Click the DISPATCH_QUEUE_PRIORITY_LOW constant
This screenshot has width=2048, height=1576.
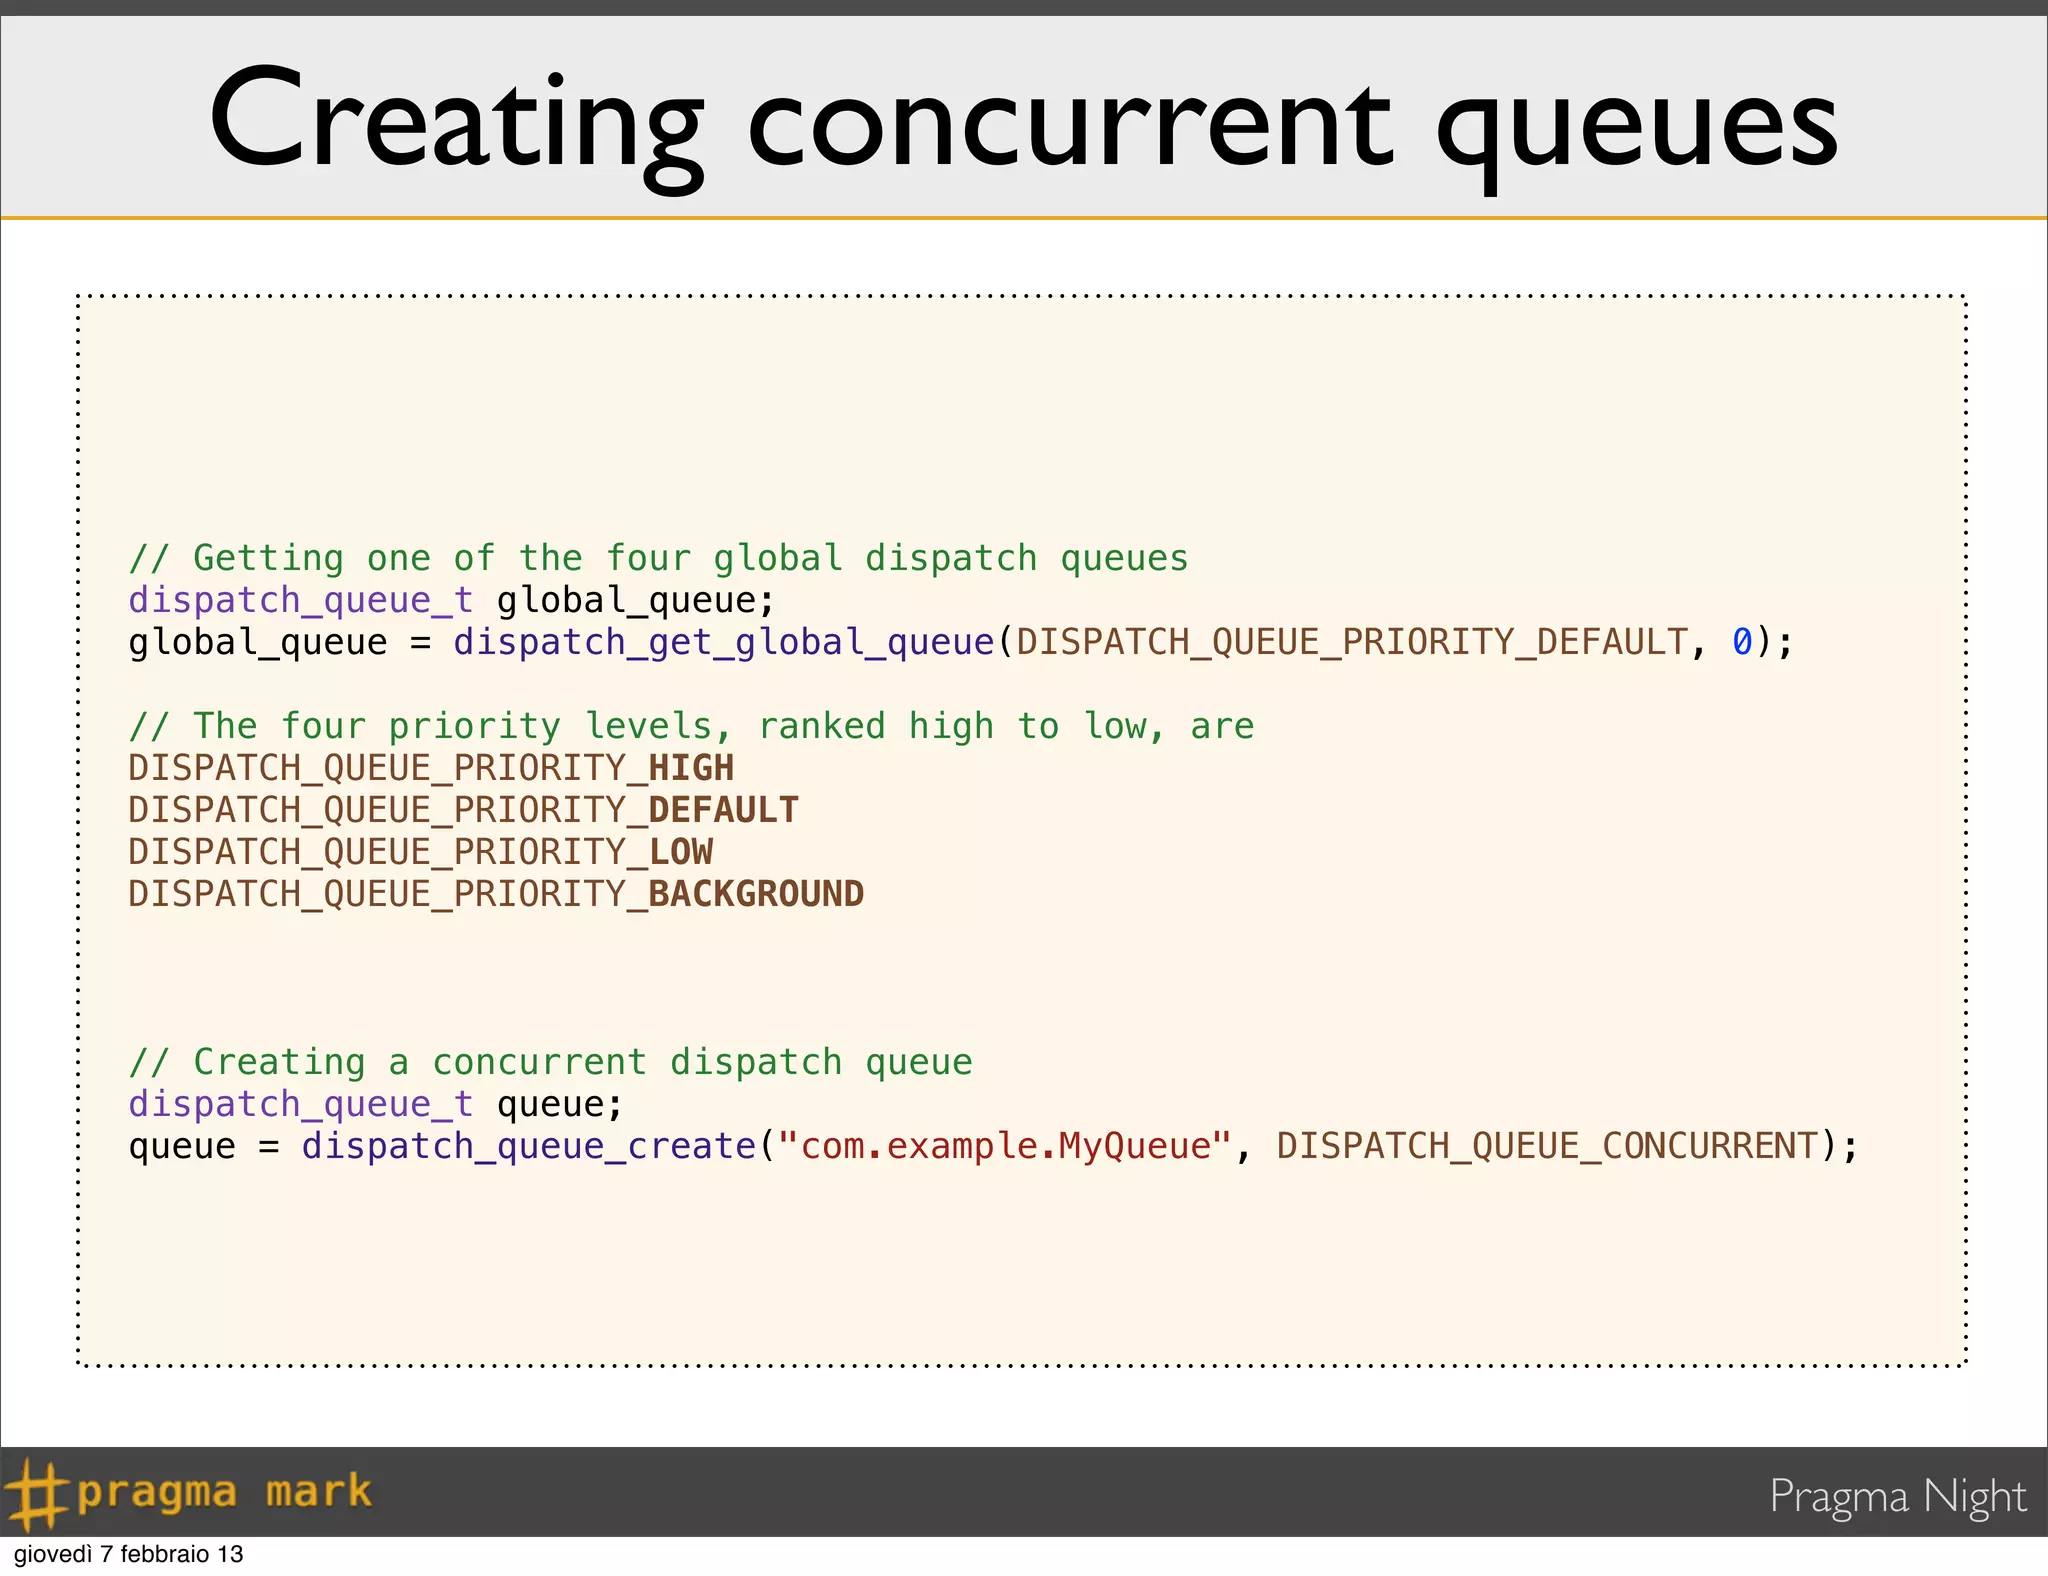(x=420, y=852)
